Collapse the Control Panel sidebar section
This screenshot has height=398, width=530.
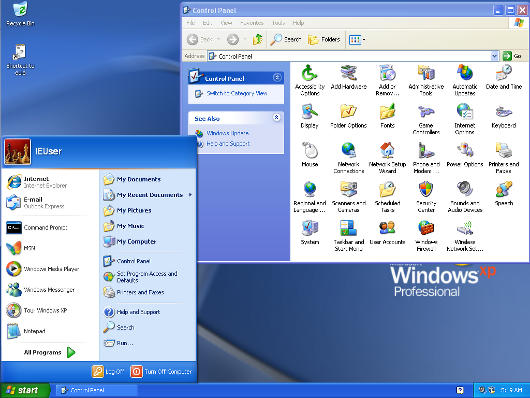point(277,78)
